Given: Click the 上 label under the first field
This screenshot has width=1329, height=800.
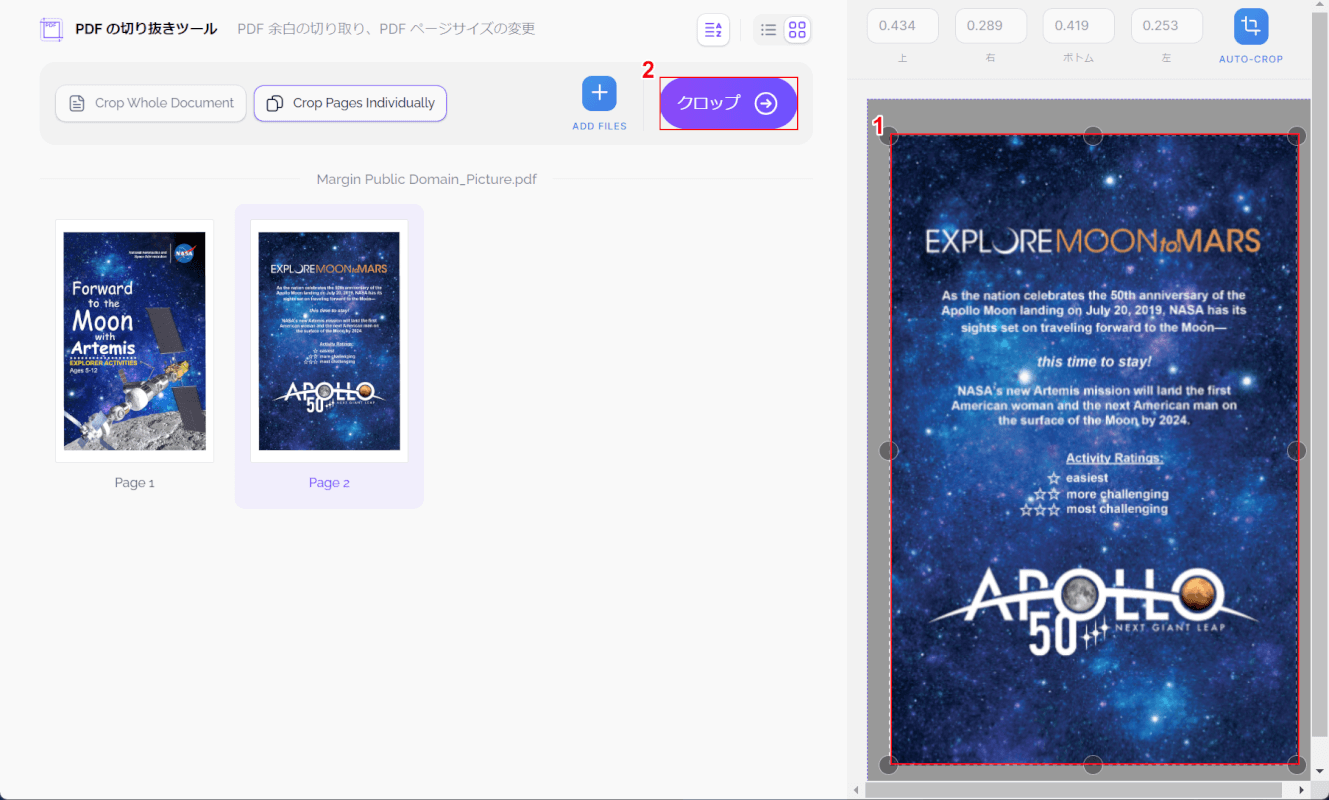Looking at the screenshot, I should 903,58.
